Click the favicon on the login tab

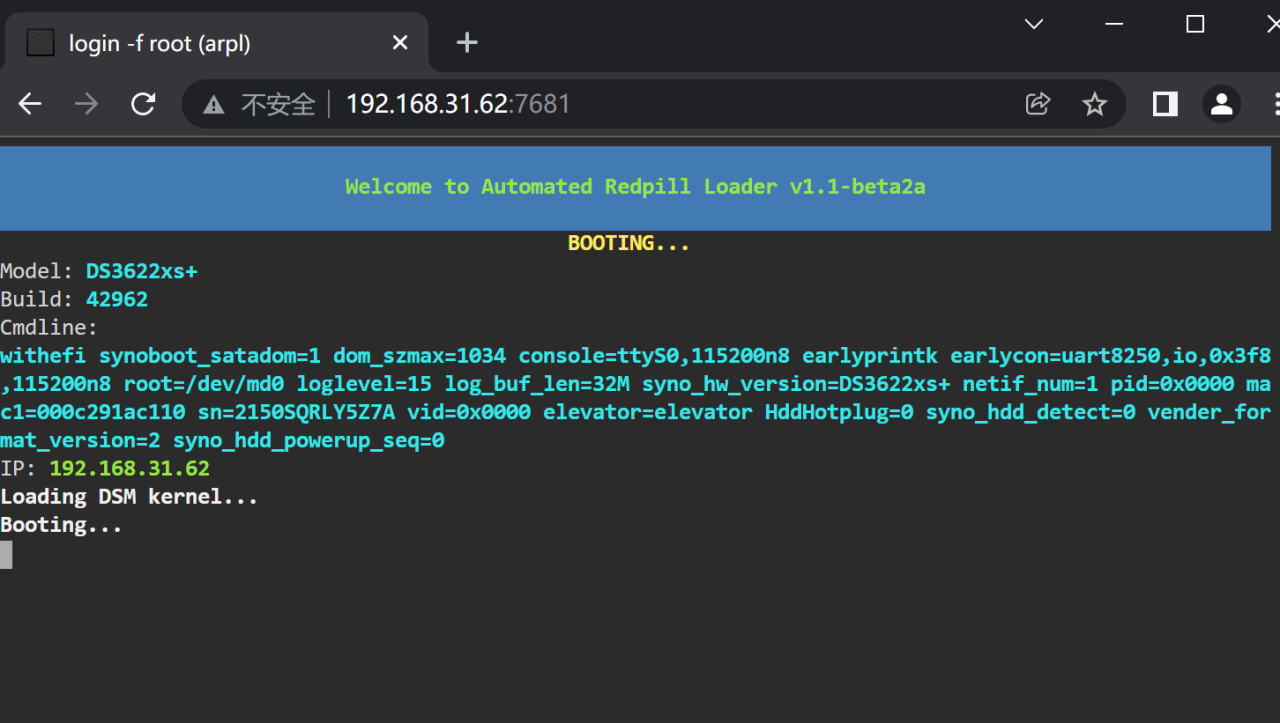(39, 42)
